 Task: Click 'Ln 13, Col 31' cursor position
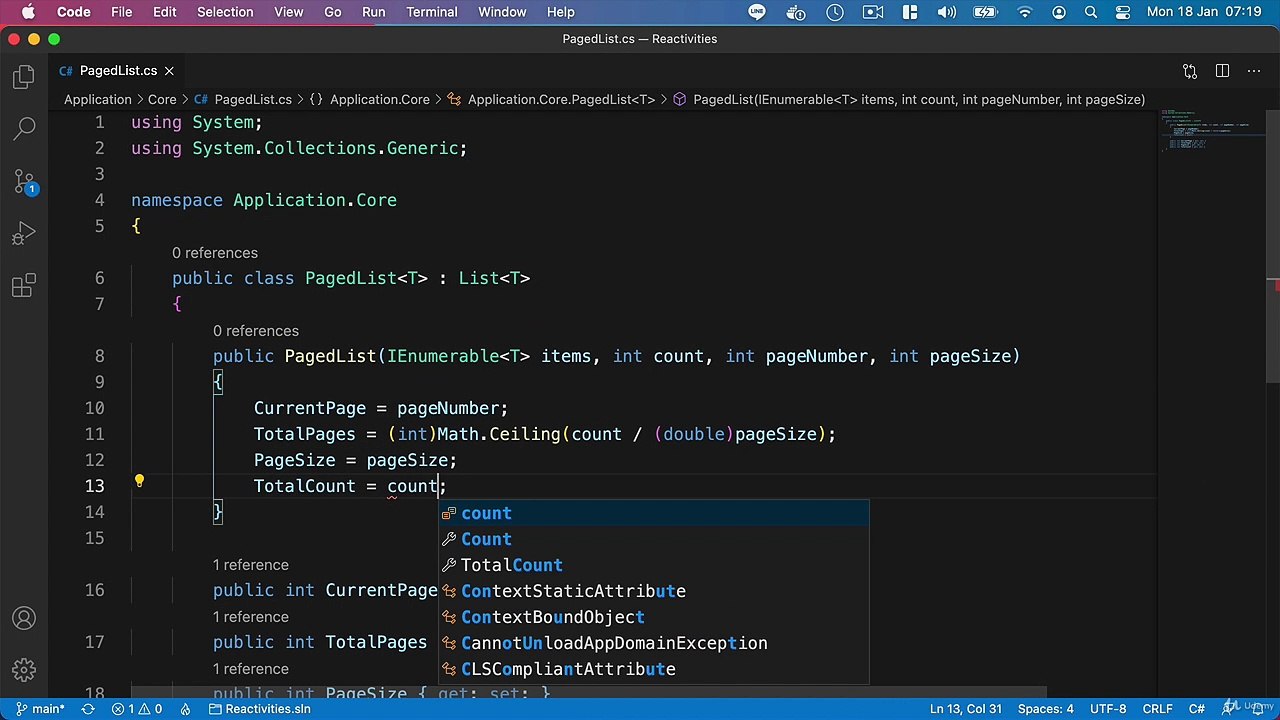[965, 709]
